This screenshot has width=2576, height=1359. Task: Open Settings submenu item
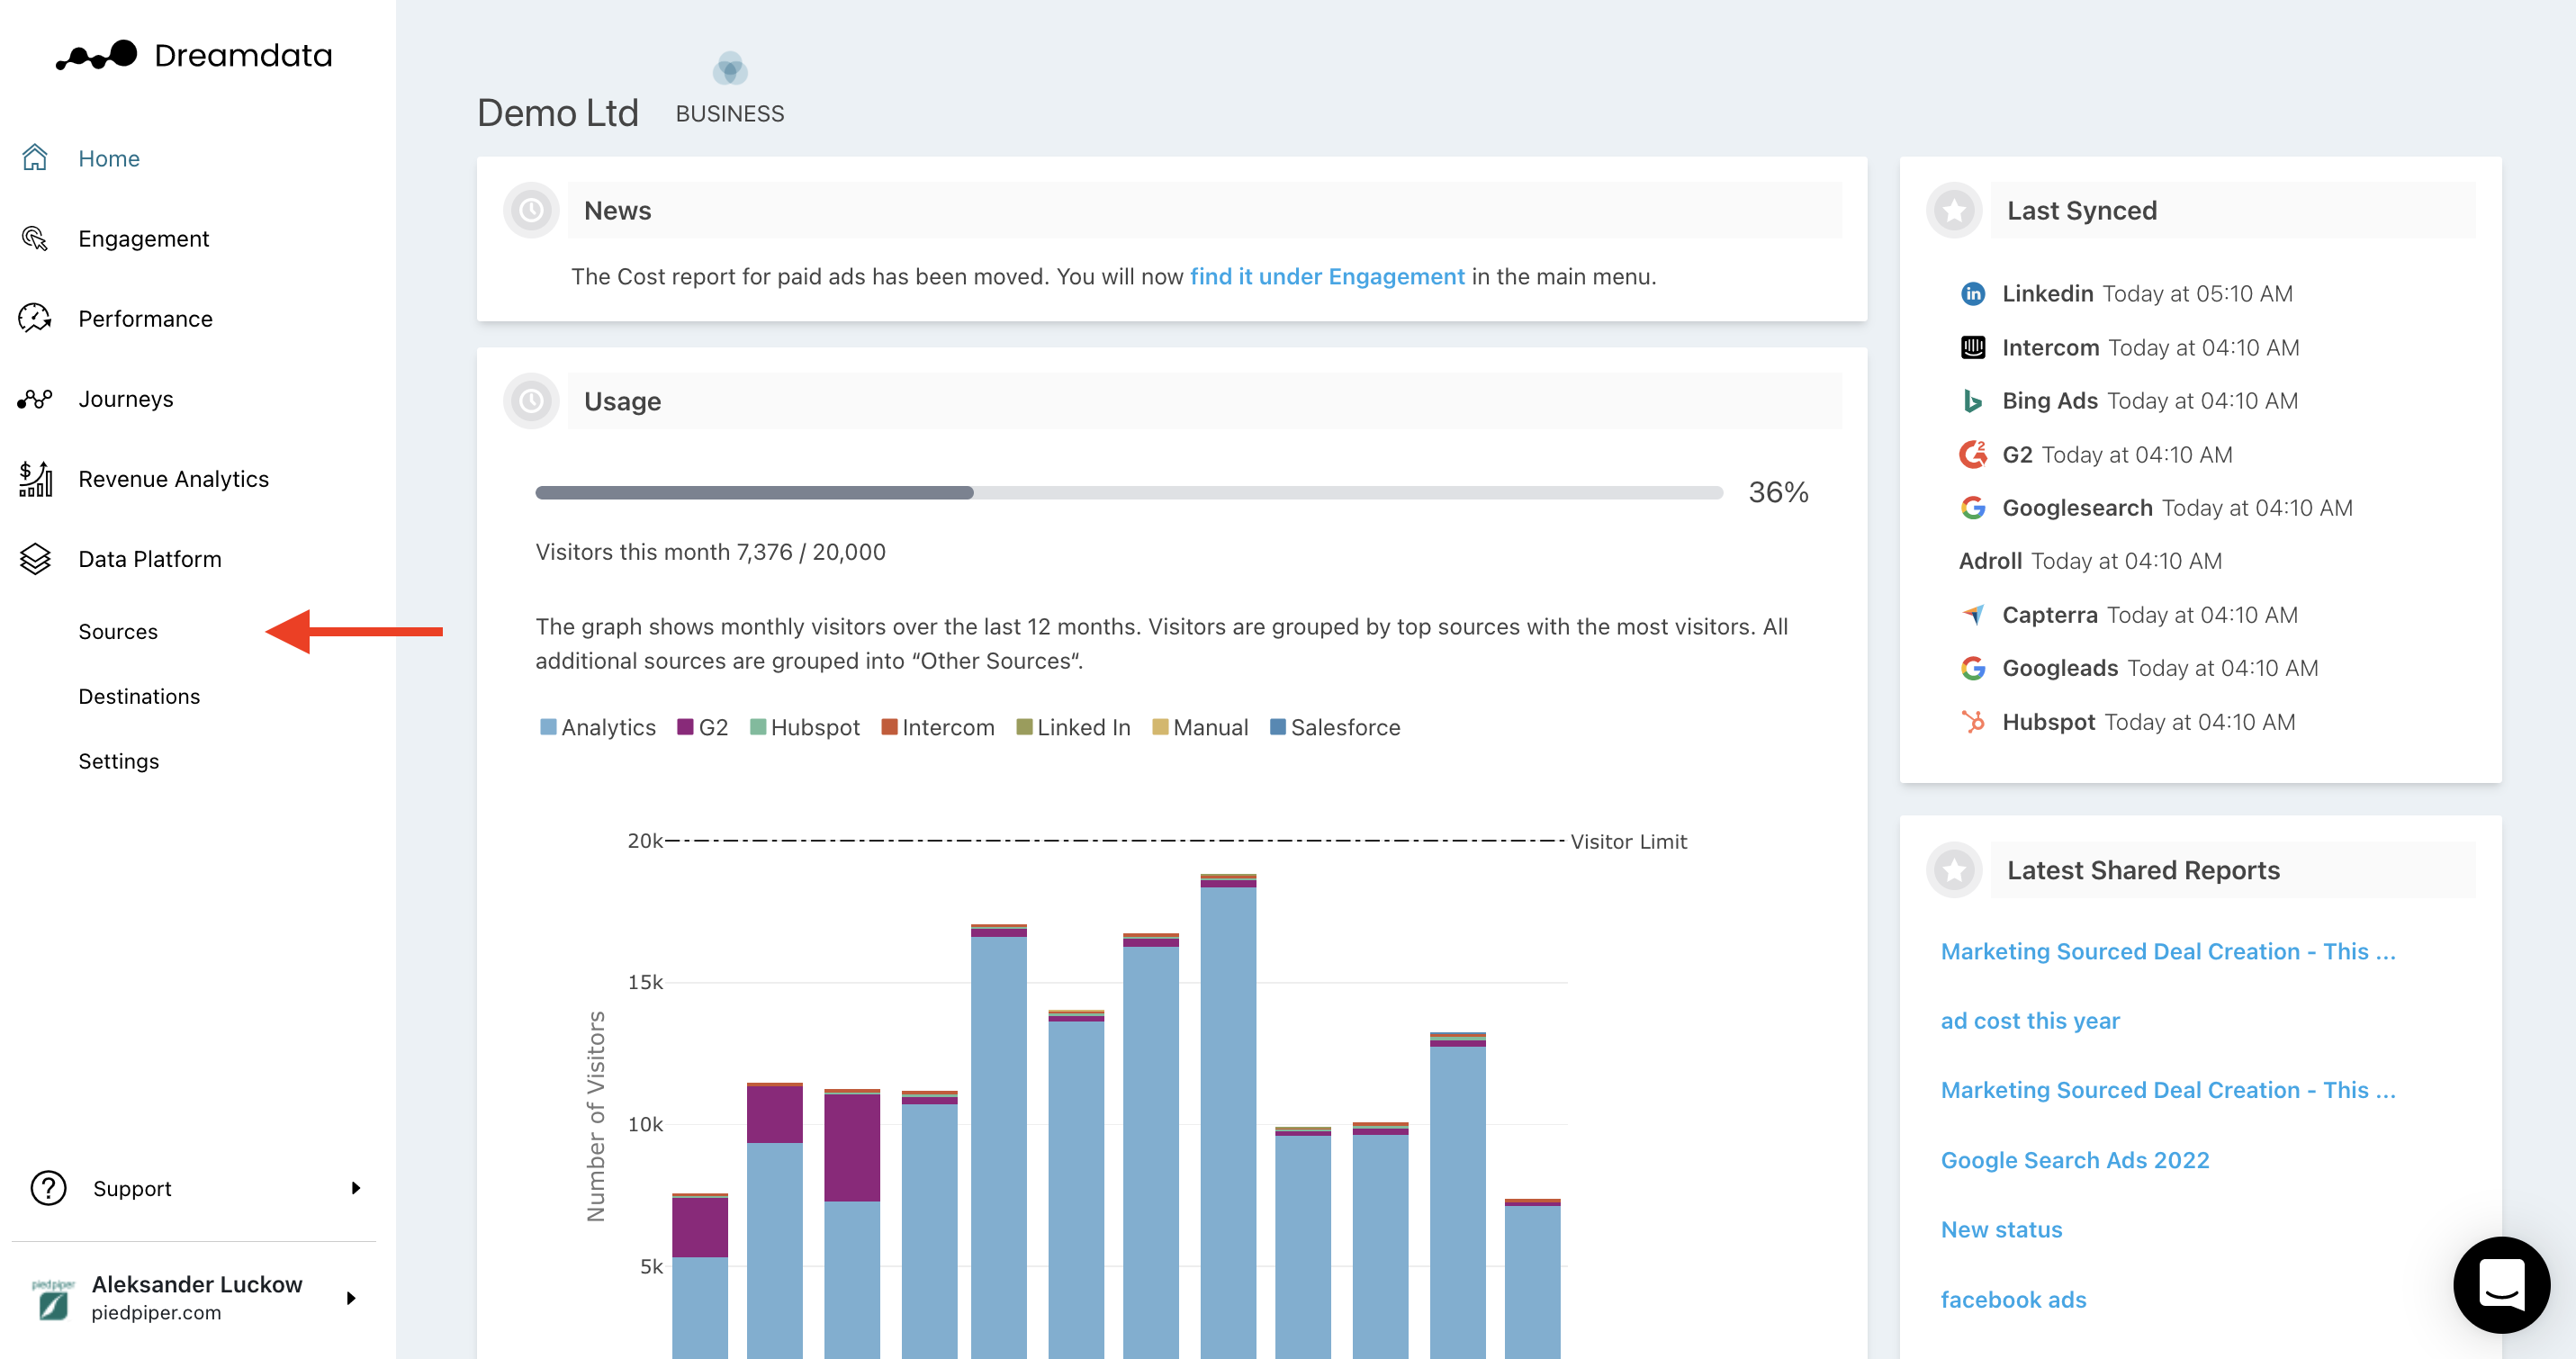coord(119,761)
